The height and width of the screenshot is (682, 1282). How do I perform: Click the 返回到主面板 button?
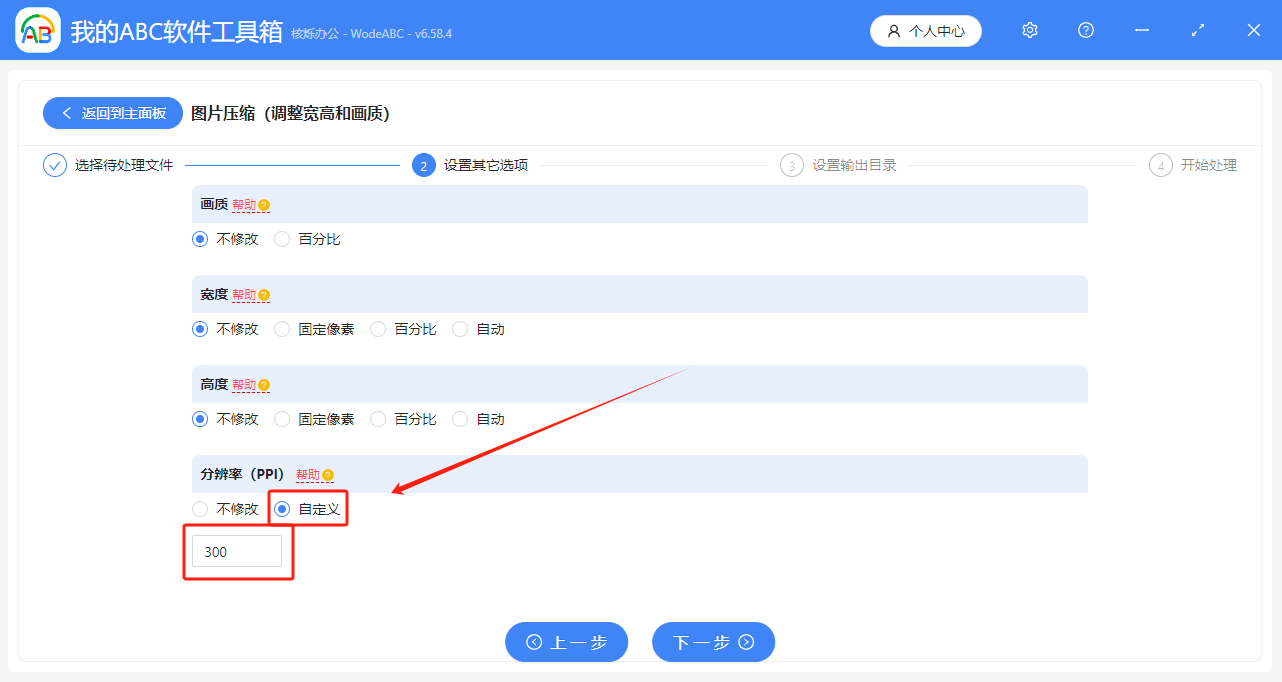[112, 113]
